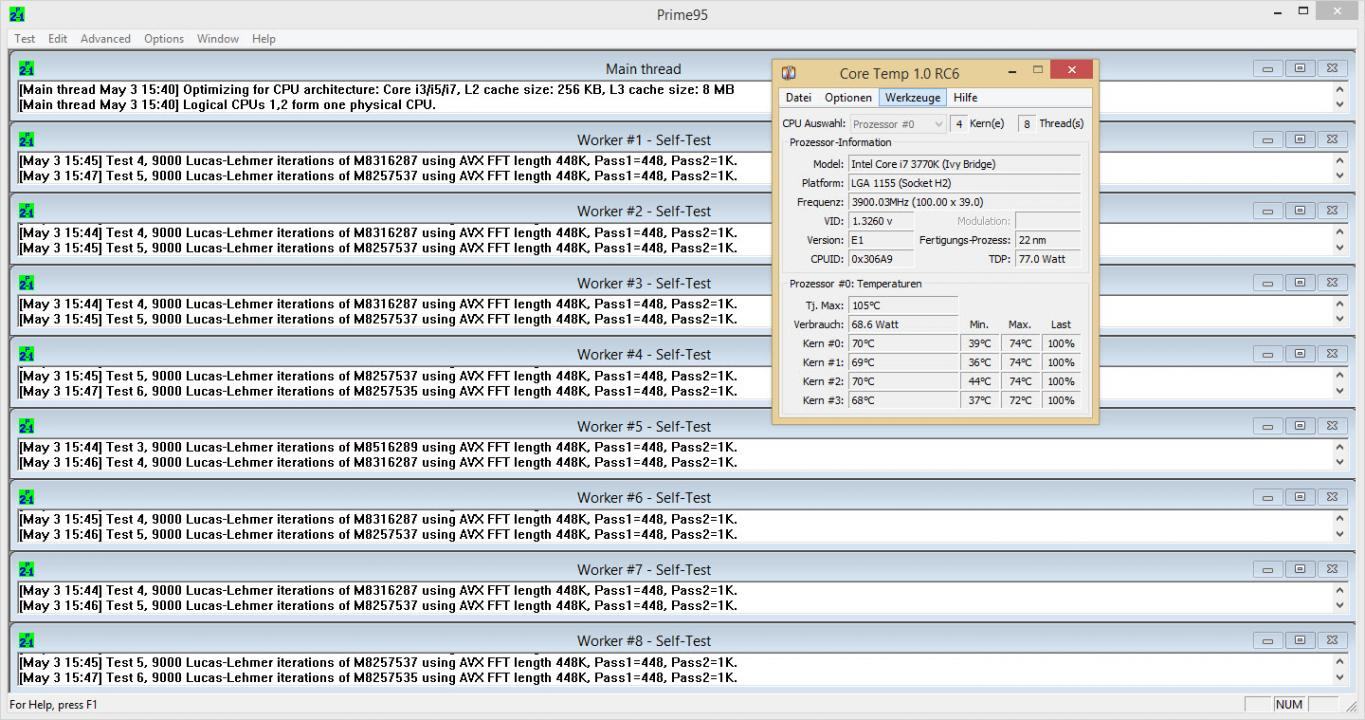This screenshot has height=720, width=1365.
Task: Click the Worker #5 window icon
Action: (26, 426)
